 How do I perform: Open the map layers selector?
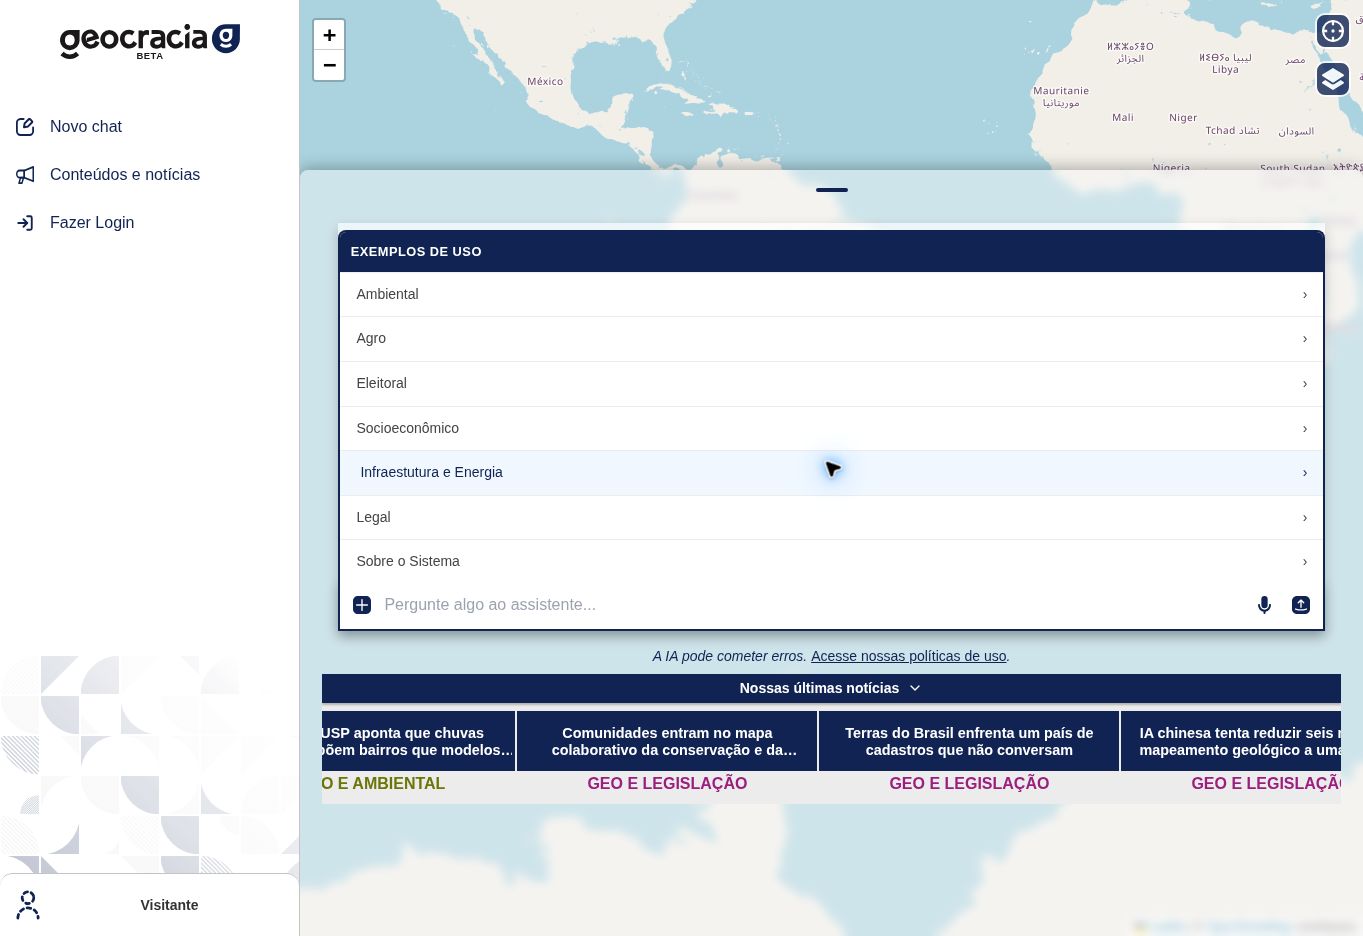tap(1333, 79)
